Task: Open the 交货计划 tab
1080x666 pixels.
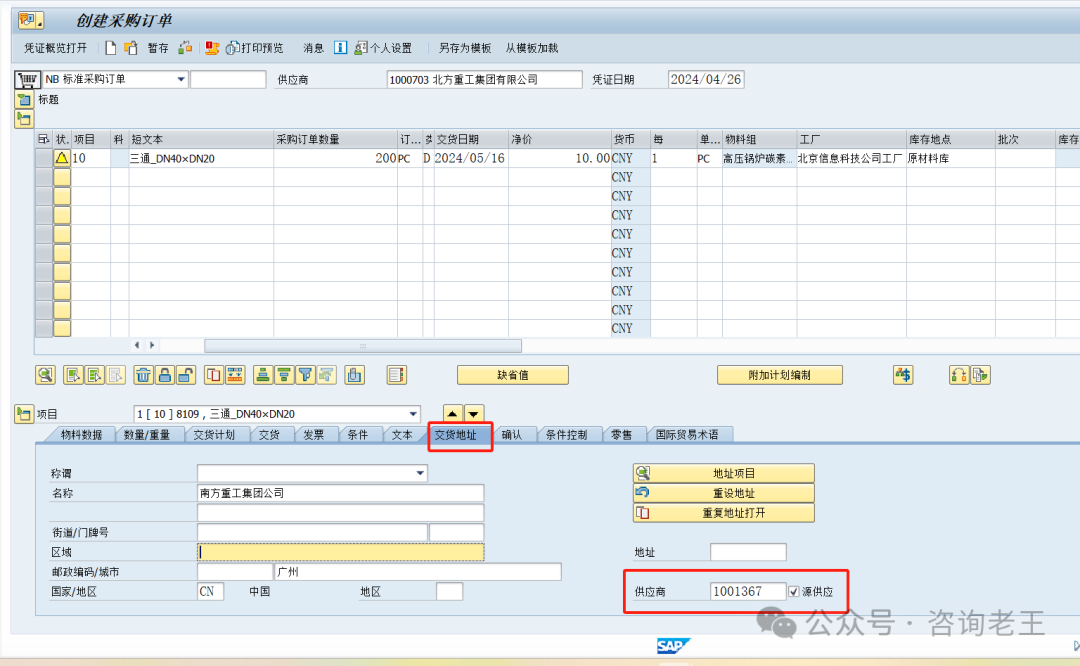Action: pos(214,435)
